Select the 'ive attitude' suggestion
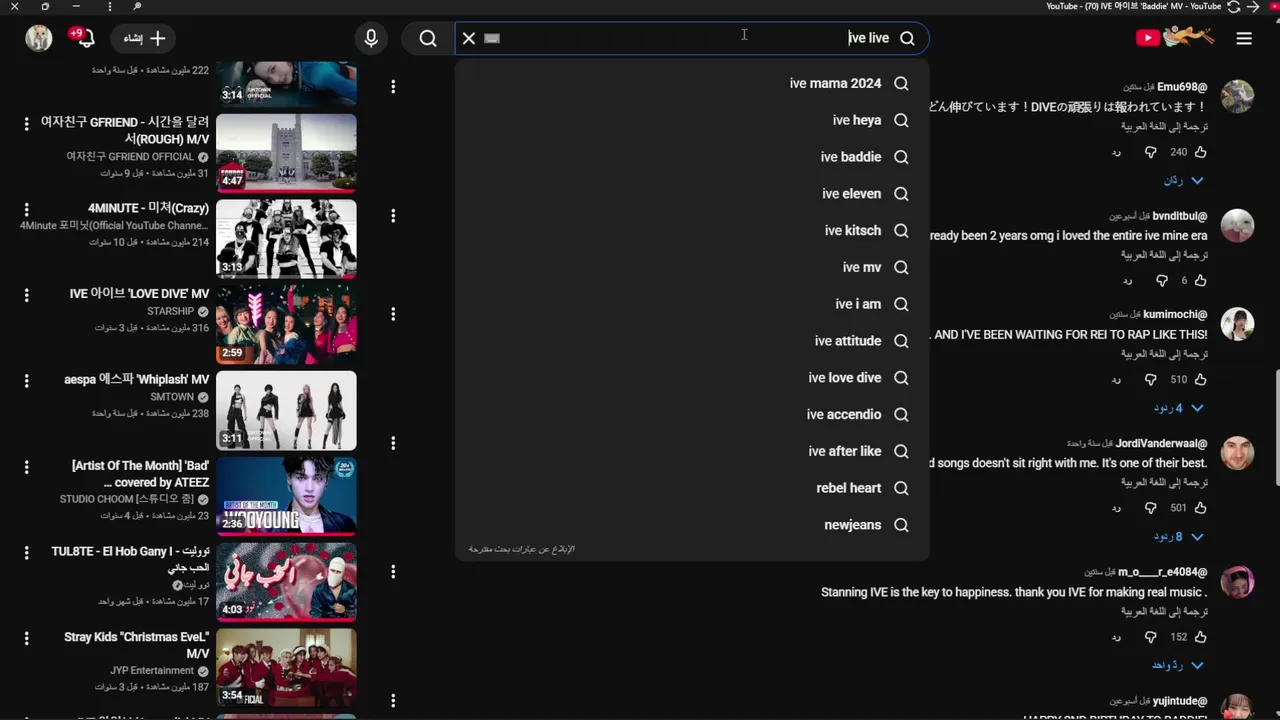The width and height of the screenshot is (1280, 720). pos(692,341)
